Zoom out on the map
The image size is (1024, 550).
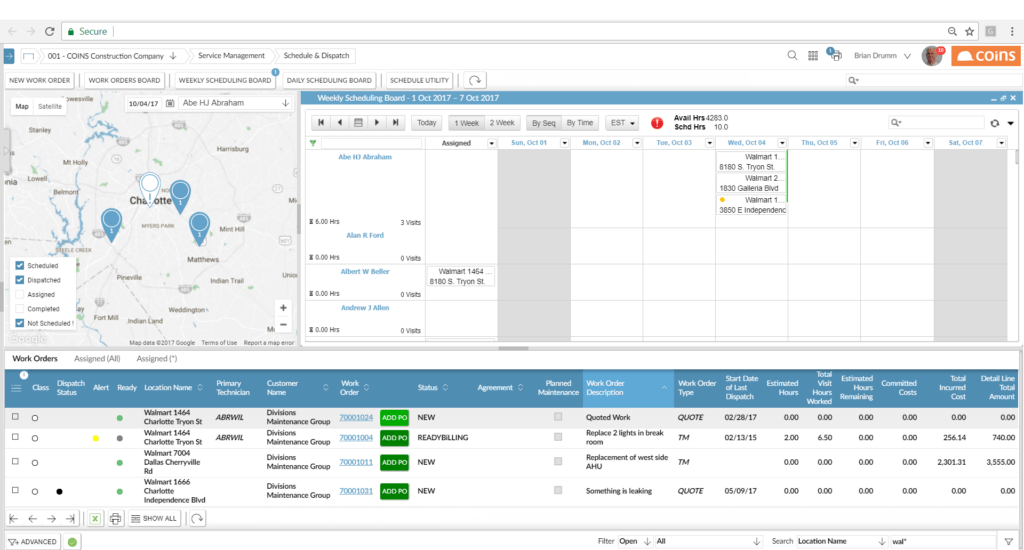[x=283, y=325]
